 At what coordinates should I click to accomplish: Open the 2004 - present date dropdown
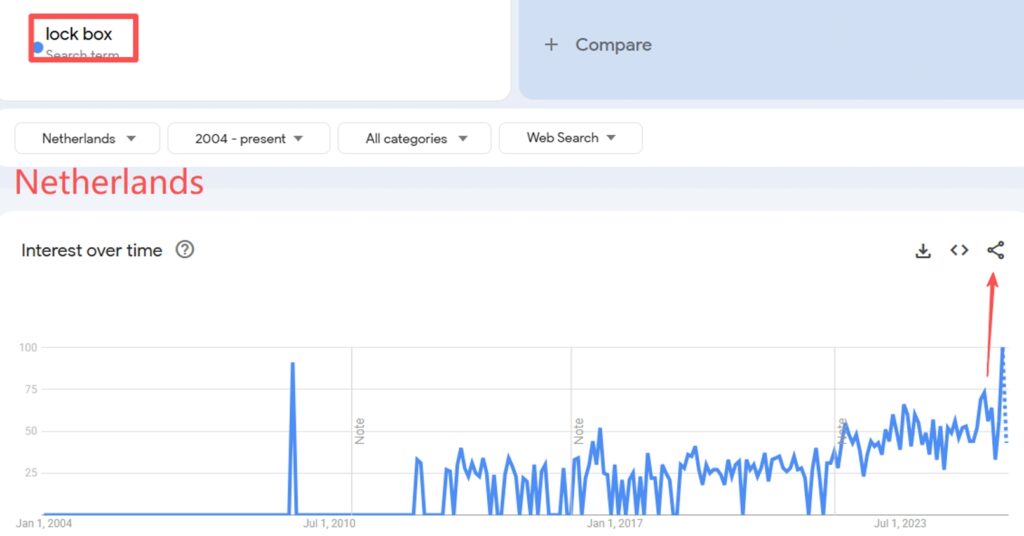(248, 138)
